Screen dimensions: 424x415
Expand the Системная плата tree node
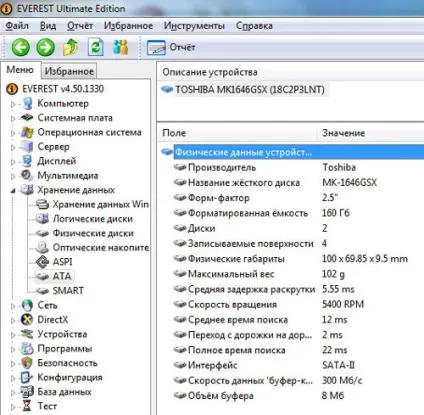click(13, 118)
